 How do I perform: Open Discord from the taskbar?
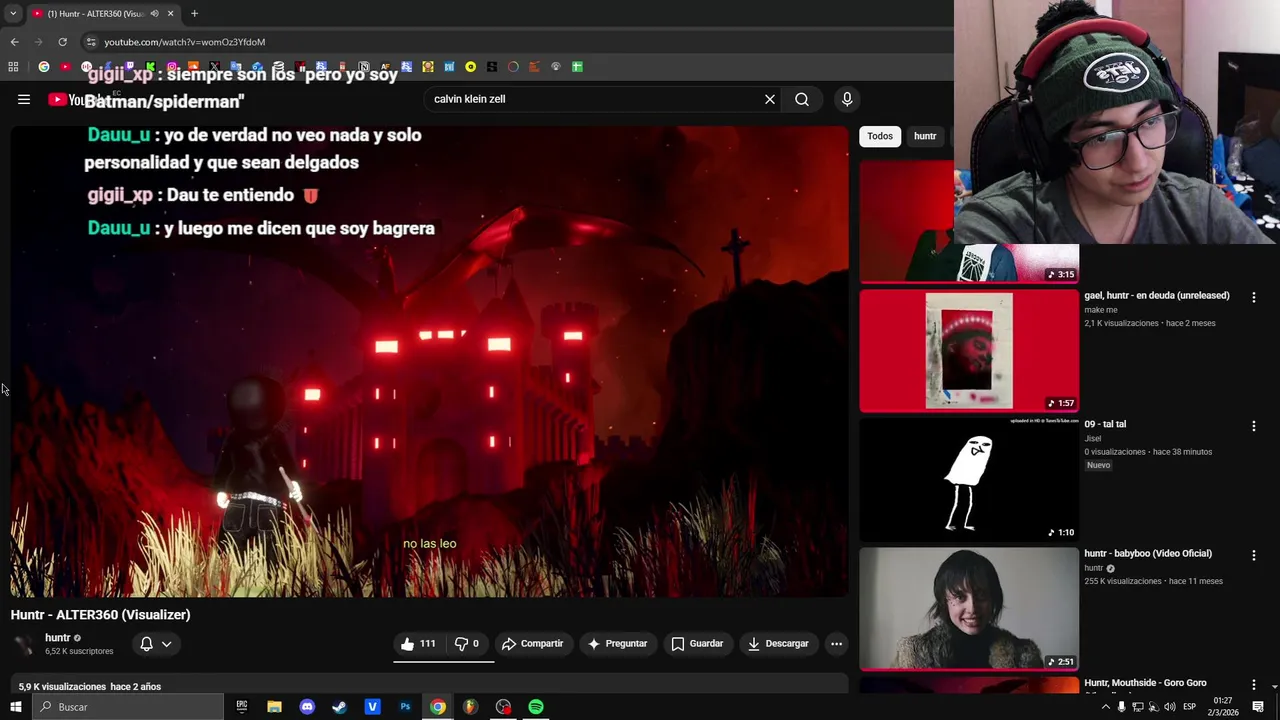click(x=307, y=707)
